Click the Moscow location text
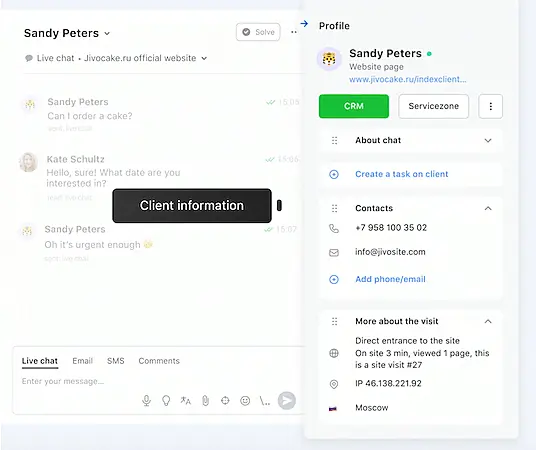The height and width of the screenshot is (450, 536). [x=372, y=408]
